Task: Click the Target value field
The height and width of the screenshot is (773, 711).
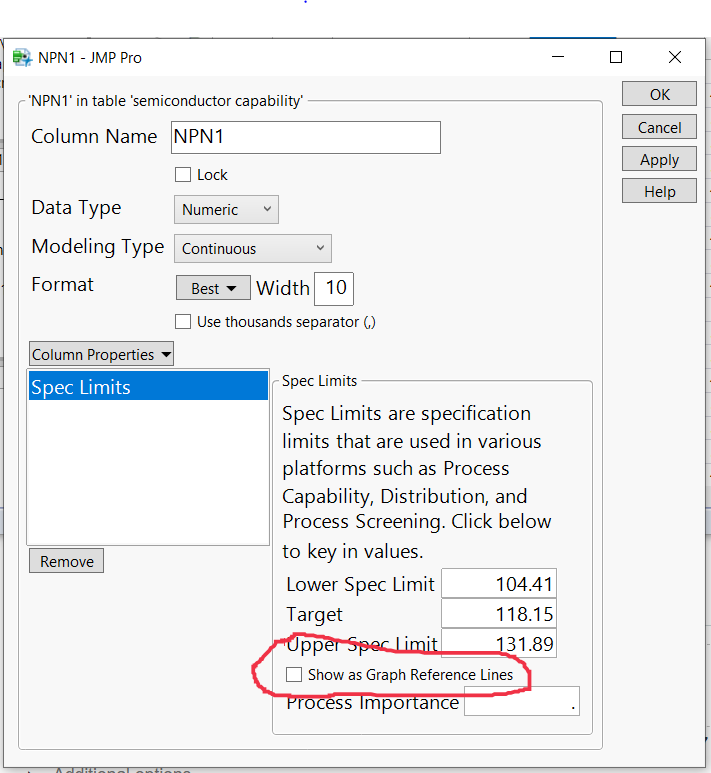Action: 498,614
